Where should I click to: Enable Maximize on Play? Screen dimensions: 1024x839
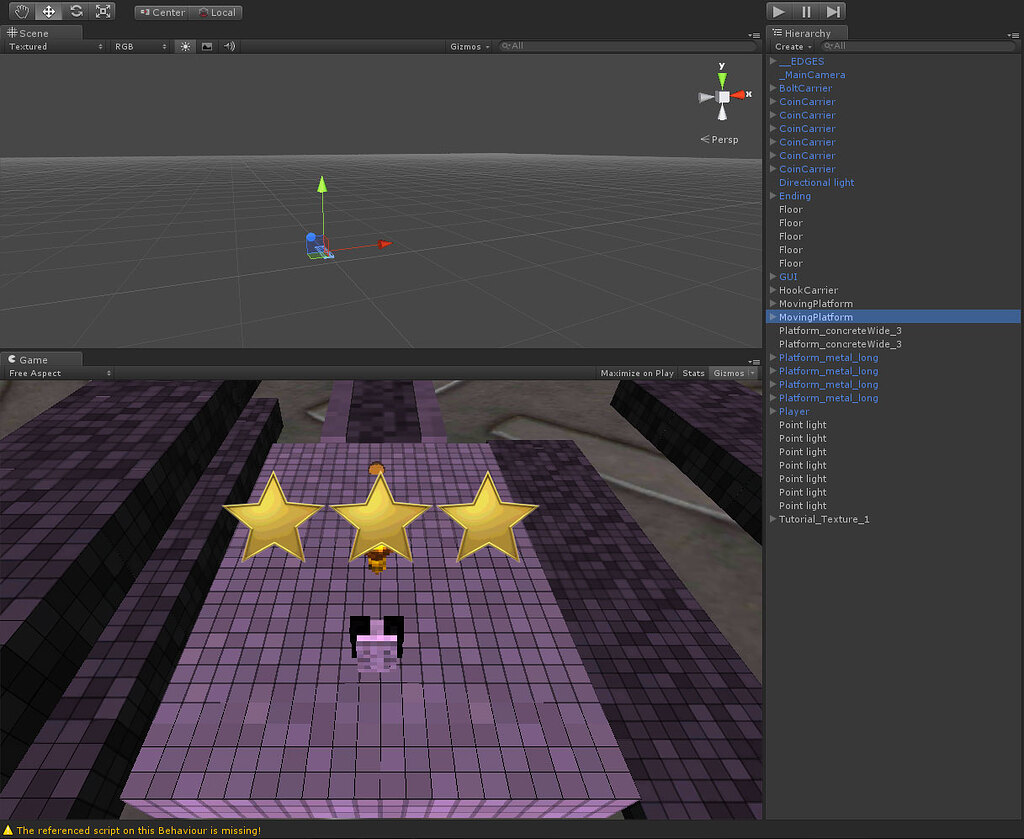click(637, 372)
